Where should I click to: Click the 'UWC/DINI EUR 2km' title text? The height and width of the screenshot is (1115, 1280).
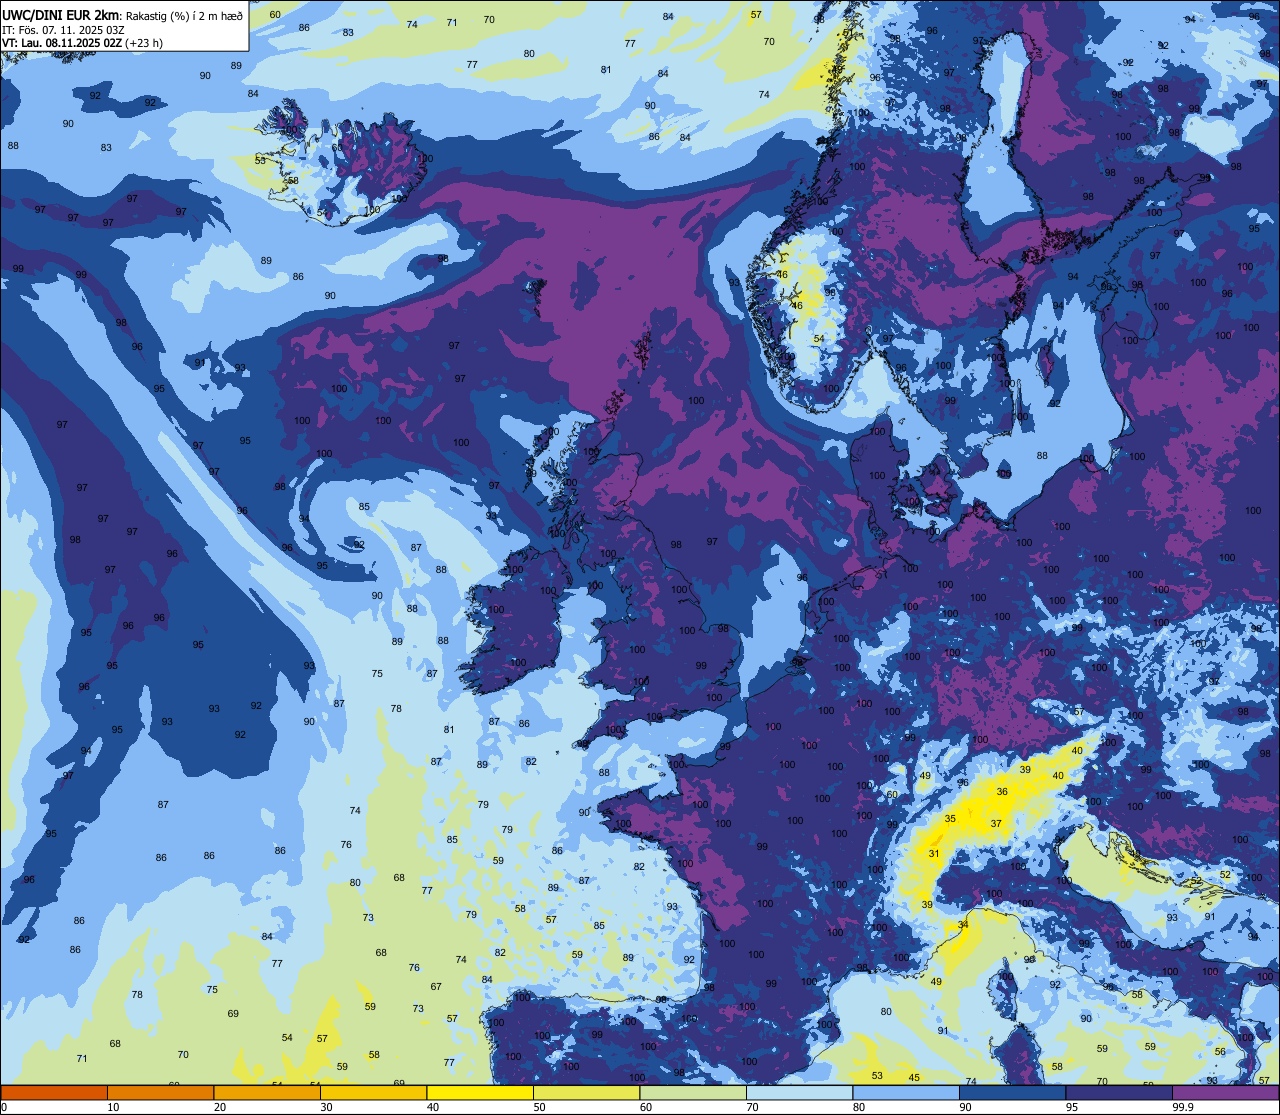(60, 14)
